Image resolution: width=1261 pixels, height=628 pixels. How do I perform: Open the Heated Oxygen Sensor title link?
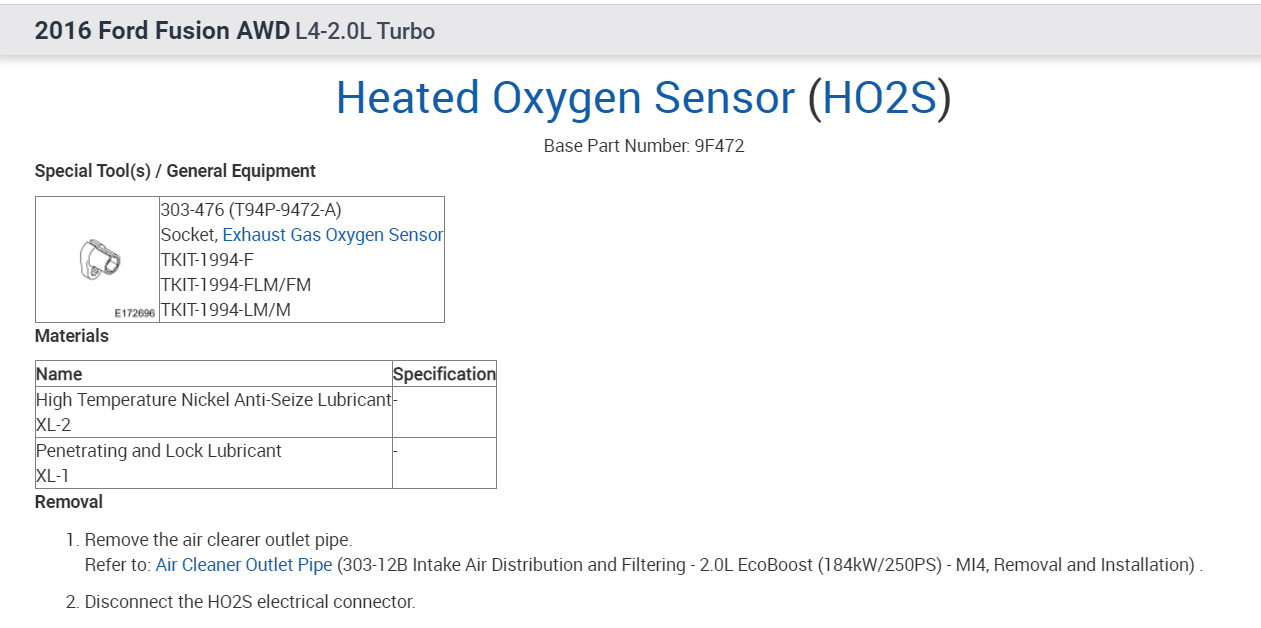pyautogui.click(x=565, y=98)
